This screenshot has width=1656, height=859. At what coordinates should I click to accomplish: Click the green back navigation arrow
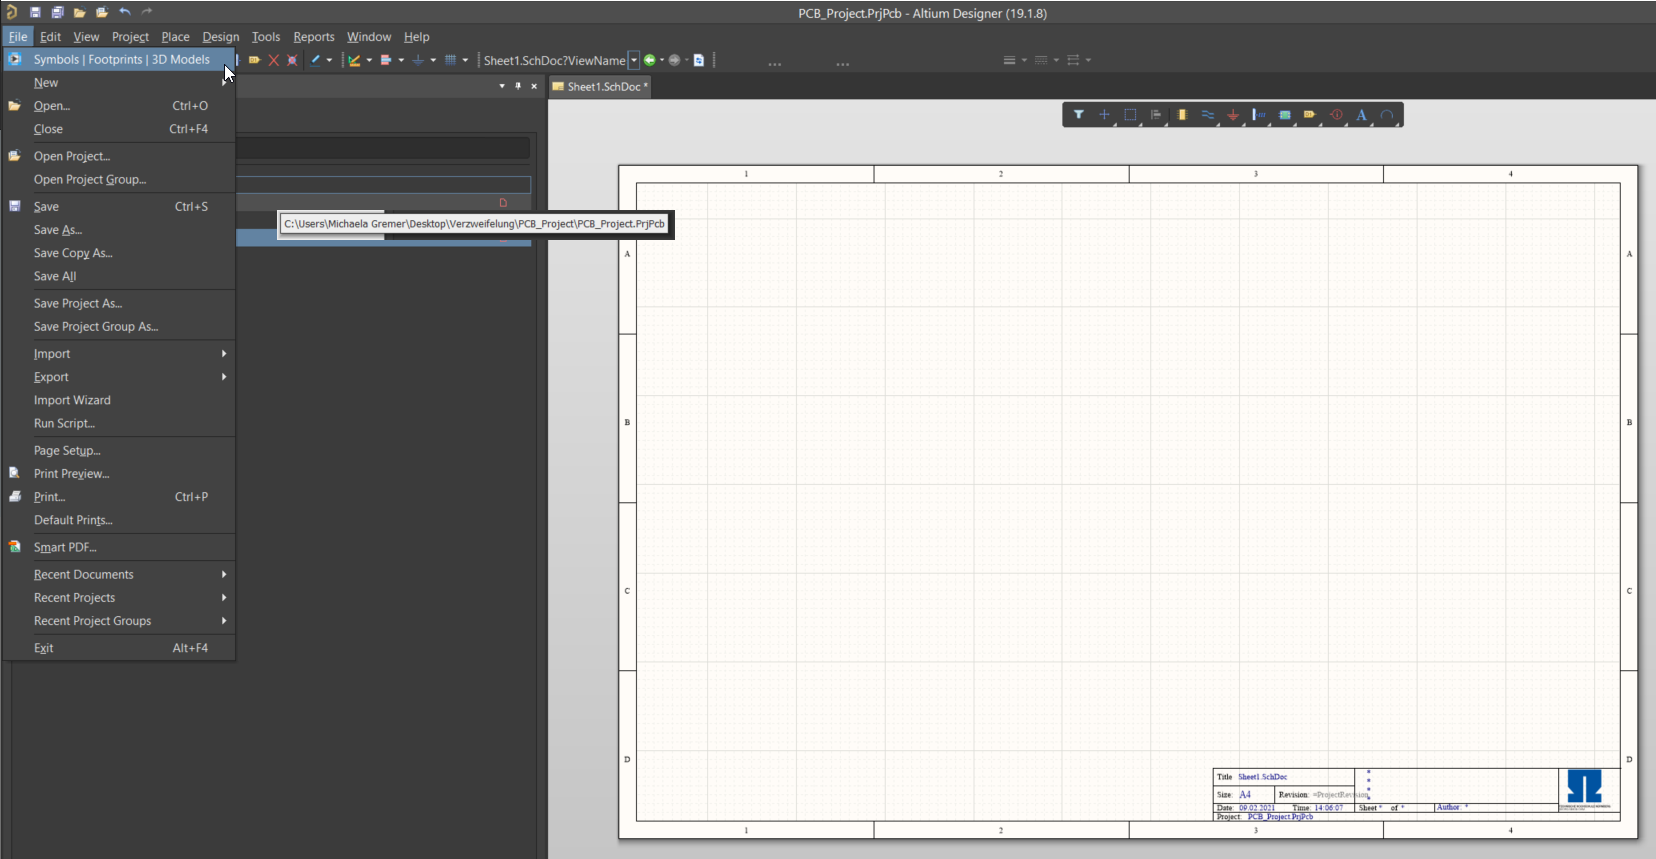coord(649,60)
